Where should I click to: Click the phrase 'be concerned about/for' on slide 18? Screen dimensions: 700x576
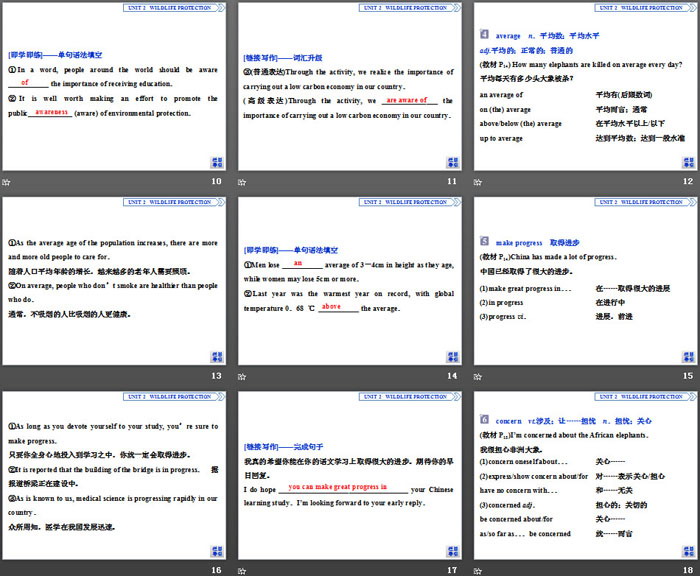516,519
